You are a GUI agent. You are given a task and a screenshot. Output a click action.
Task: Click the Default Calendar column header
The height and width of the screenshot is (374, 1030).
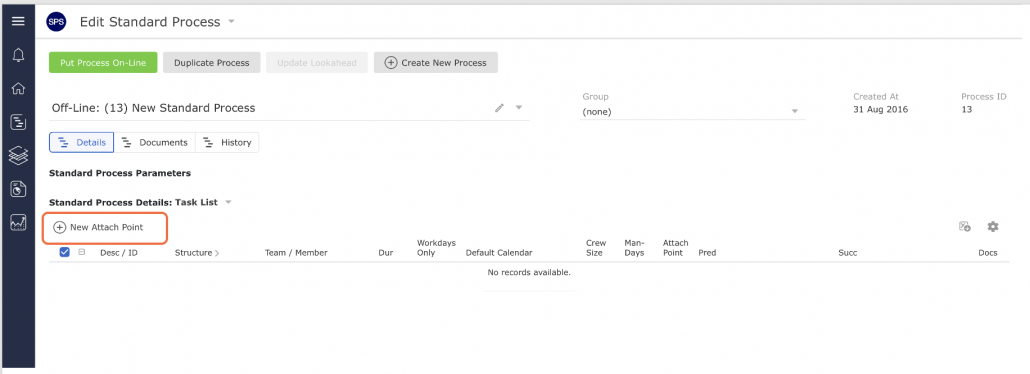click(x=499, y=252)
